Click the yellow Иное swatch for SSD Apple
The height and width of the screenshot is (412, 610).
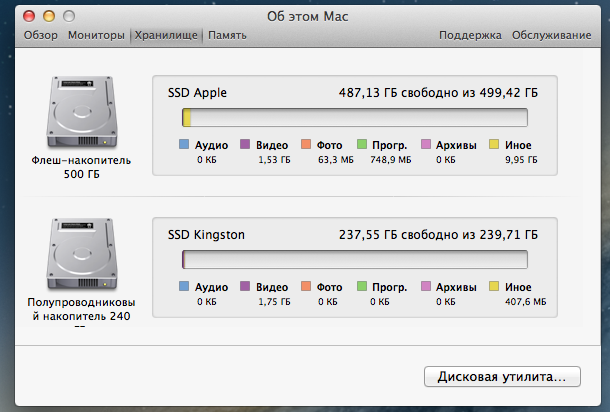tap(494, 144)
